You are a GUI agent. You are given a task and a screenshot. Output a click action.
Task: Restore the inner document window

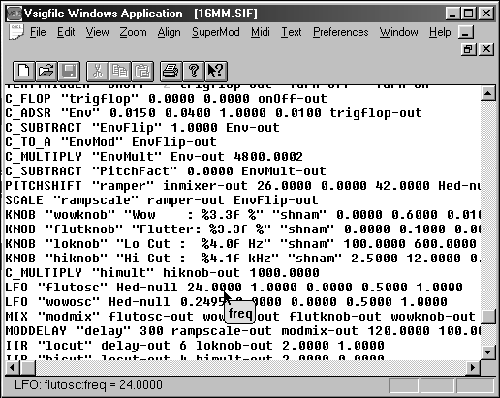[468, 49]
